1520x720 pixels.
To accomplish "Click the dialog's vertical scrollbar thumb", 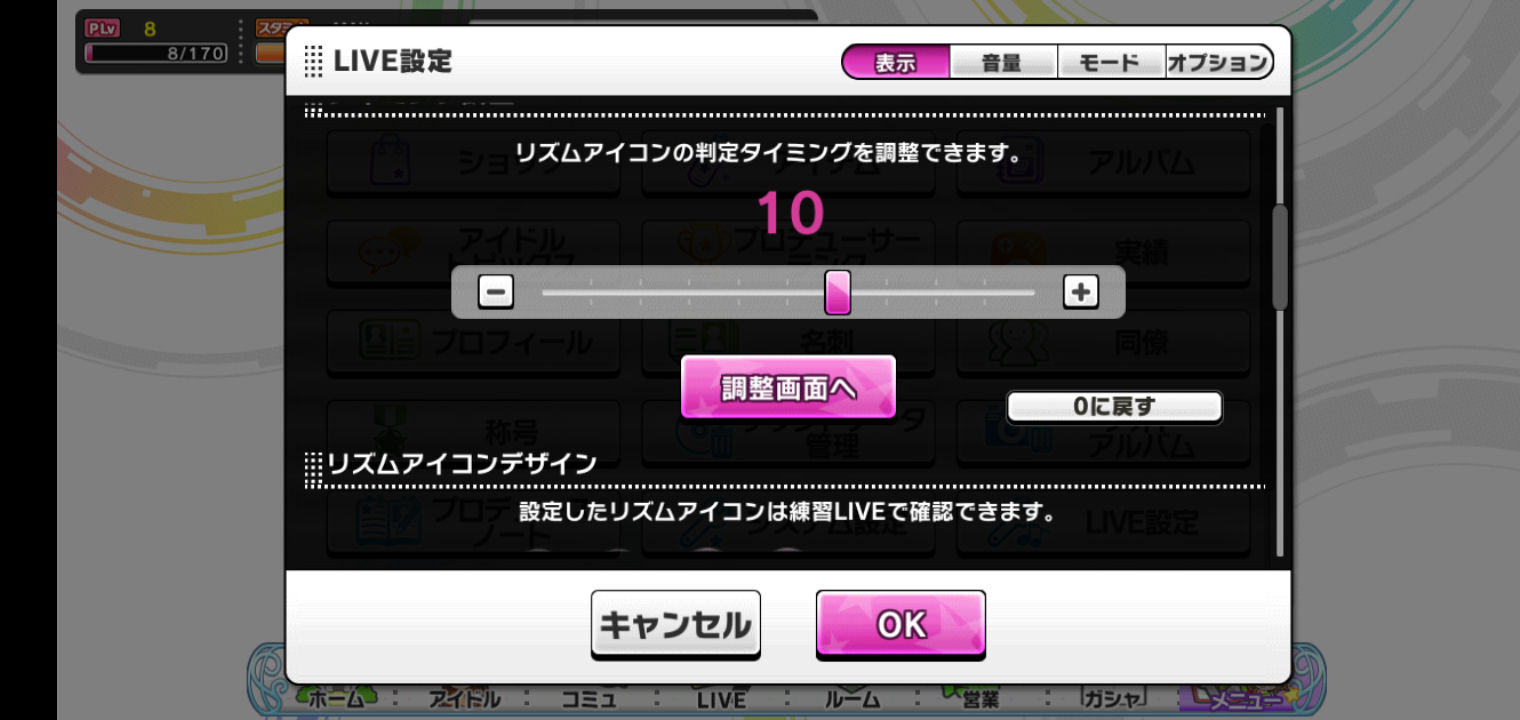I will (1279, 258).
